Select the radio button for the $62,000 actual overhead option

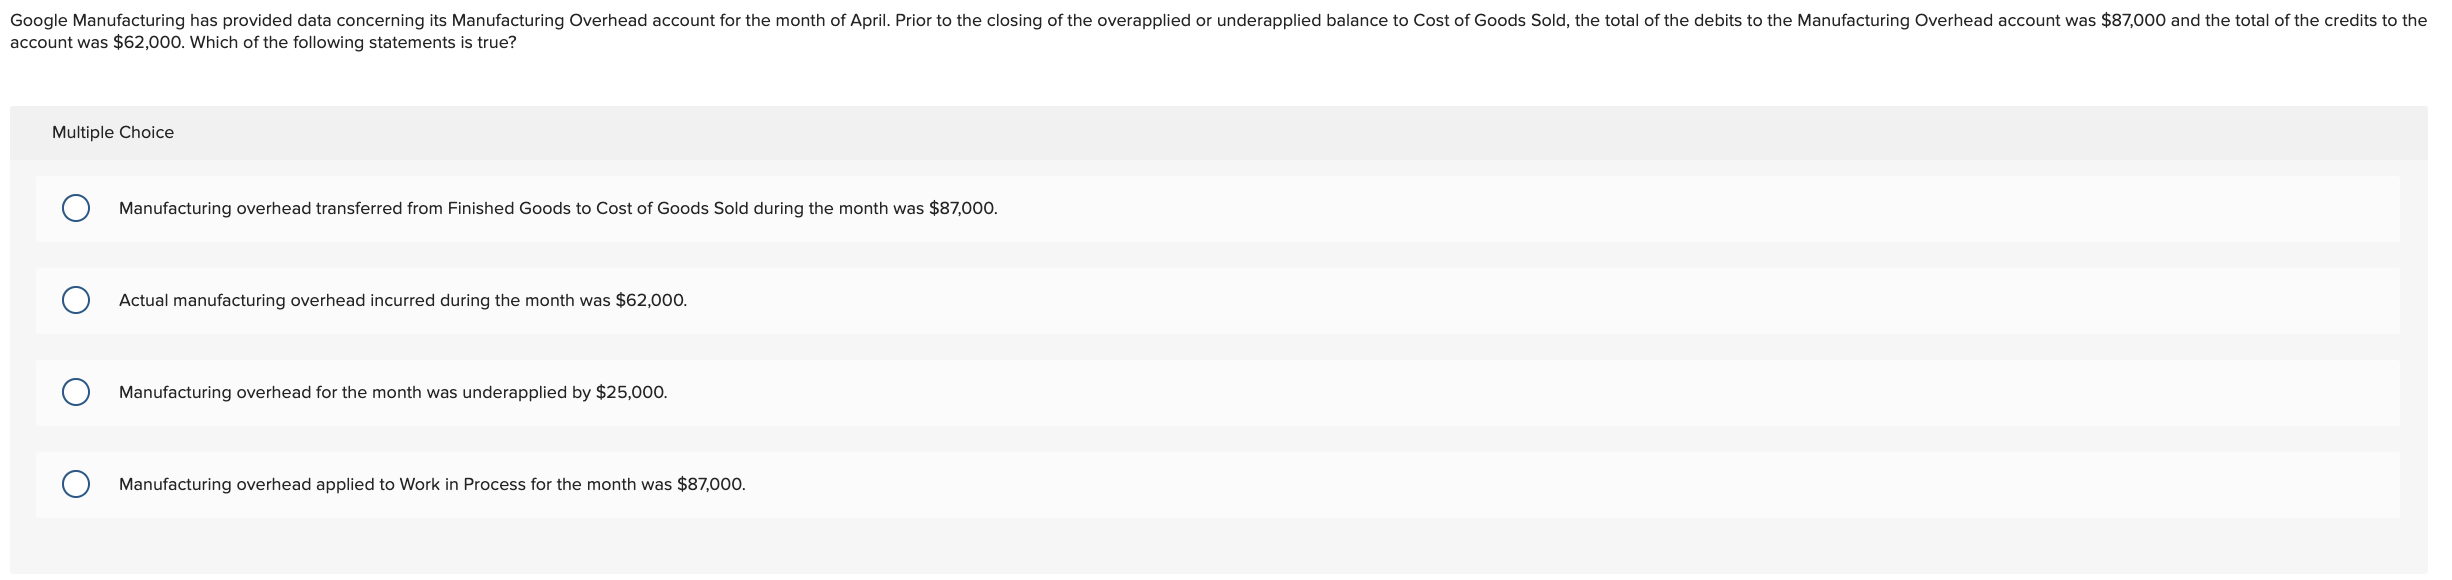point(76,299)
